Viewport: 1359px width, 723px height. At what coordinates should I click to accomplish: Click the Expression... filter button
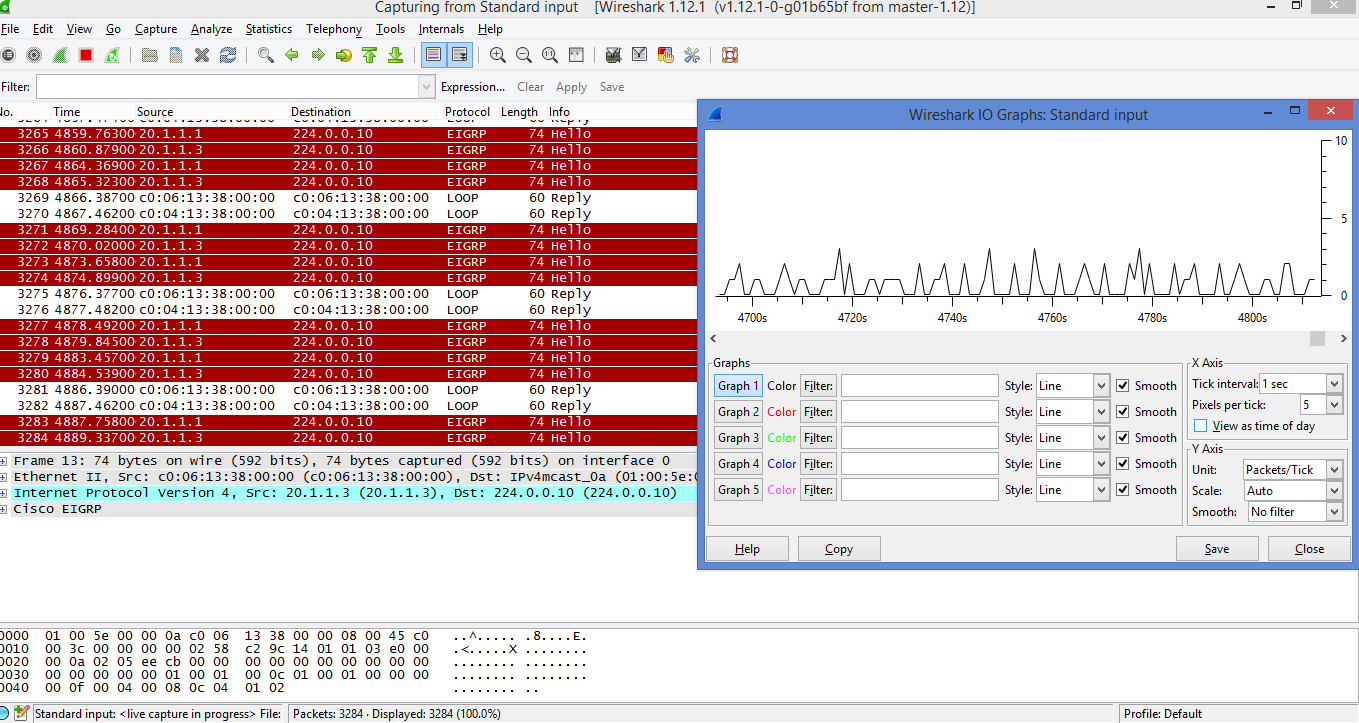pos(473,87)
